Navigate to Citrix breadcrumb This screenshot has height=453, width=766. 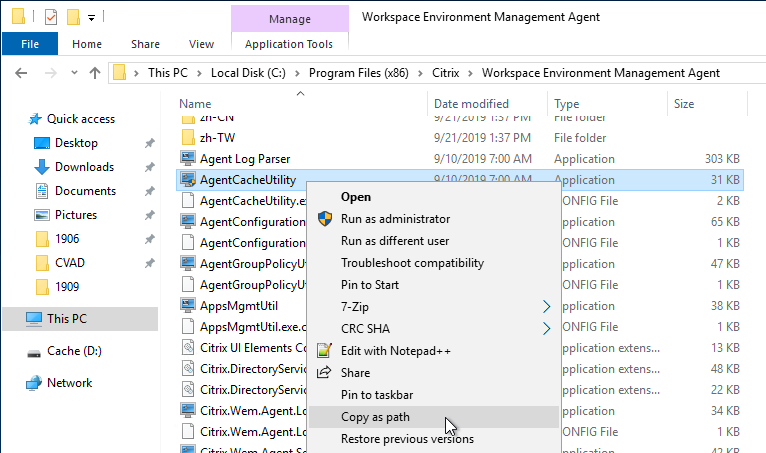coord(446,73)
